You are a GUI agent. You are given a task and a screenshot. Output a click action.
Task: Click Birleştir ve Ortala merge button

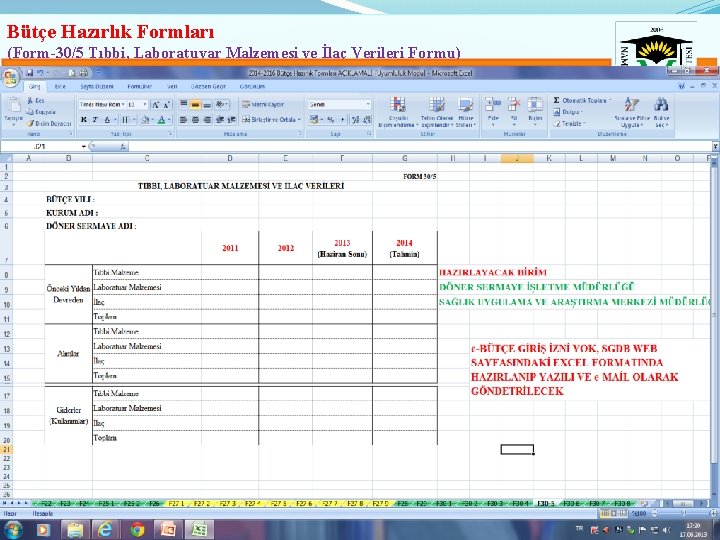271,120
